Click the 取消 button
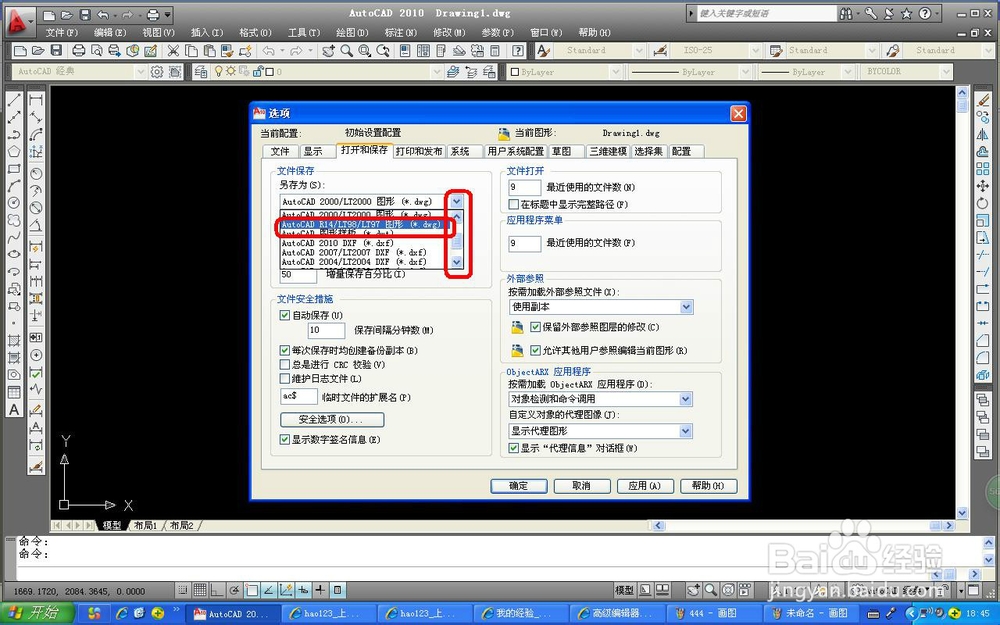Screen dimensions: 1000x625 pyautogui.click(x=582, y=486)
